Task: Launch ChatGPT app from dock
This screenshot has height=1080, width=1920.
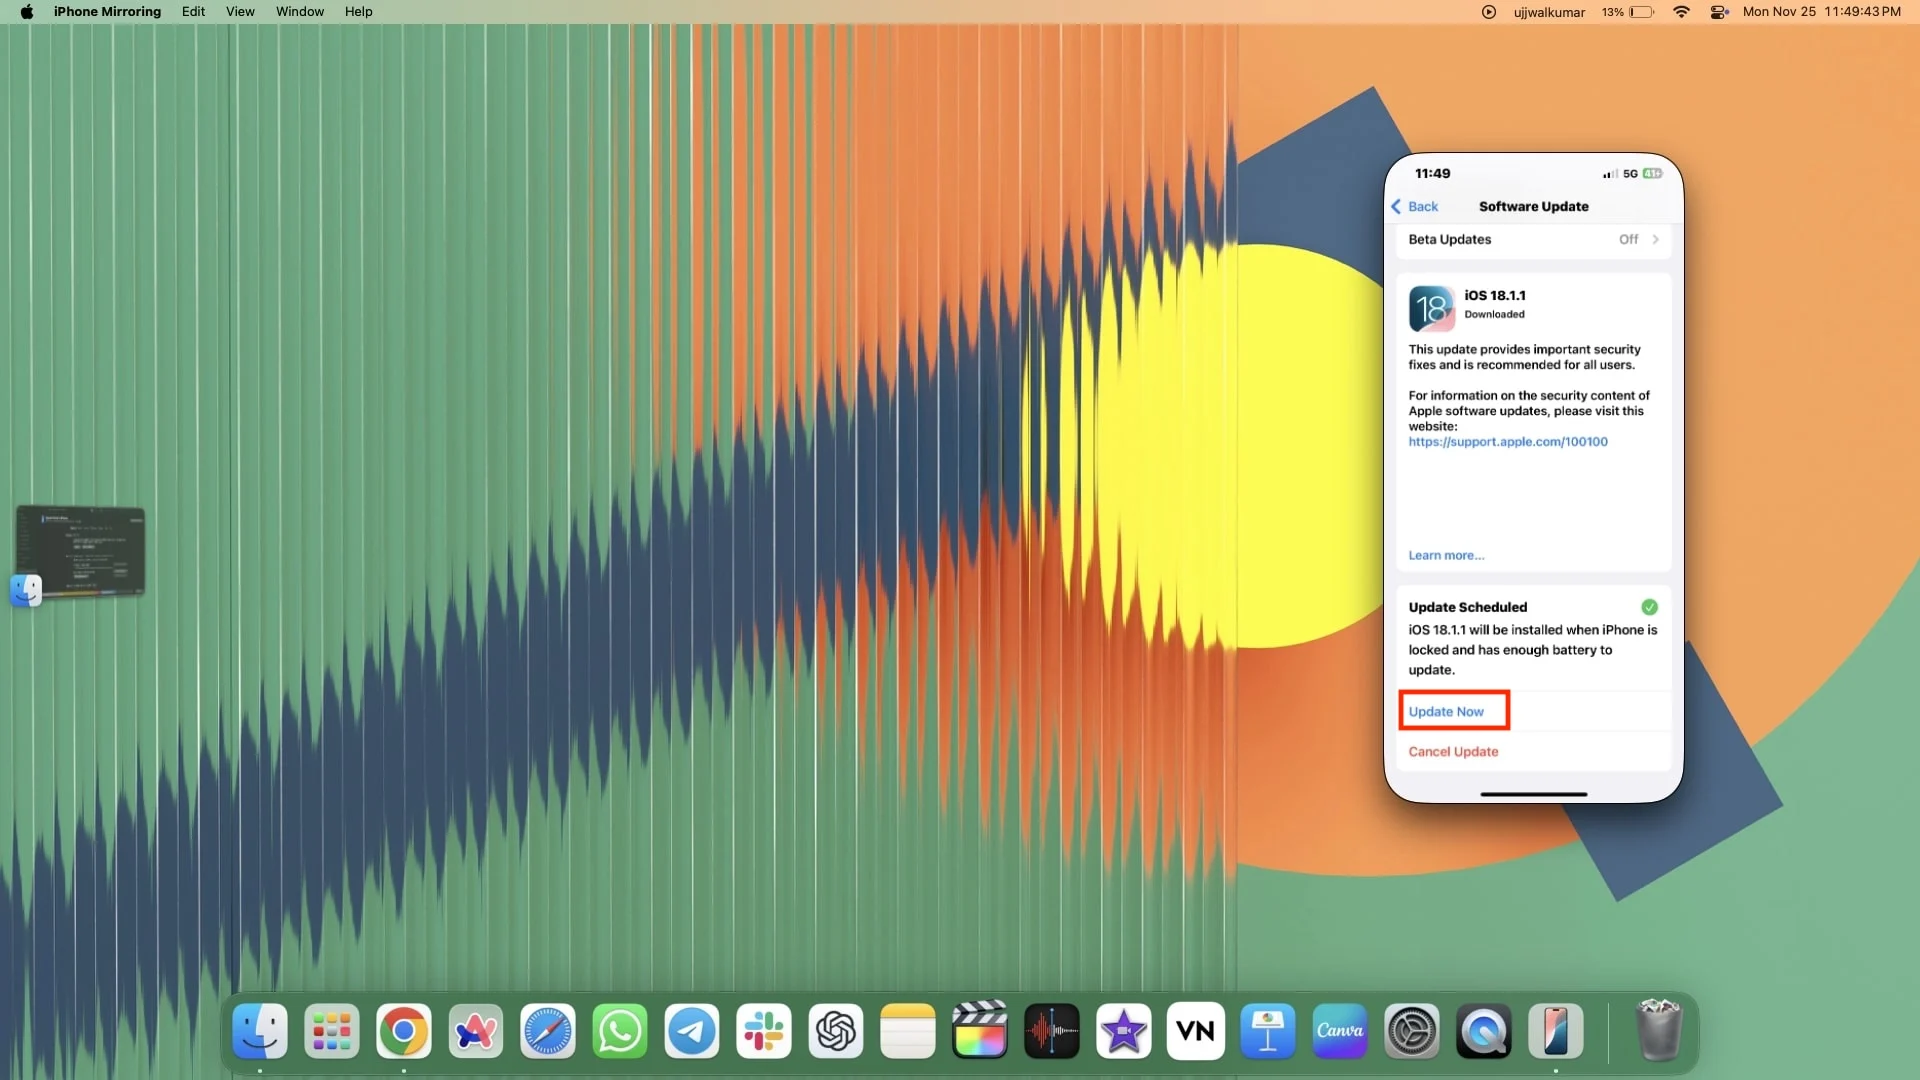Action: [836, 1031]
